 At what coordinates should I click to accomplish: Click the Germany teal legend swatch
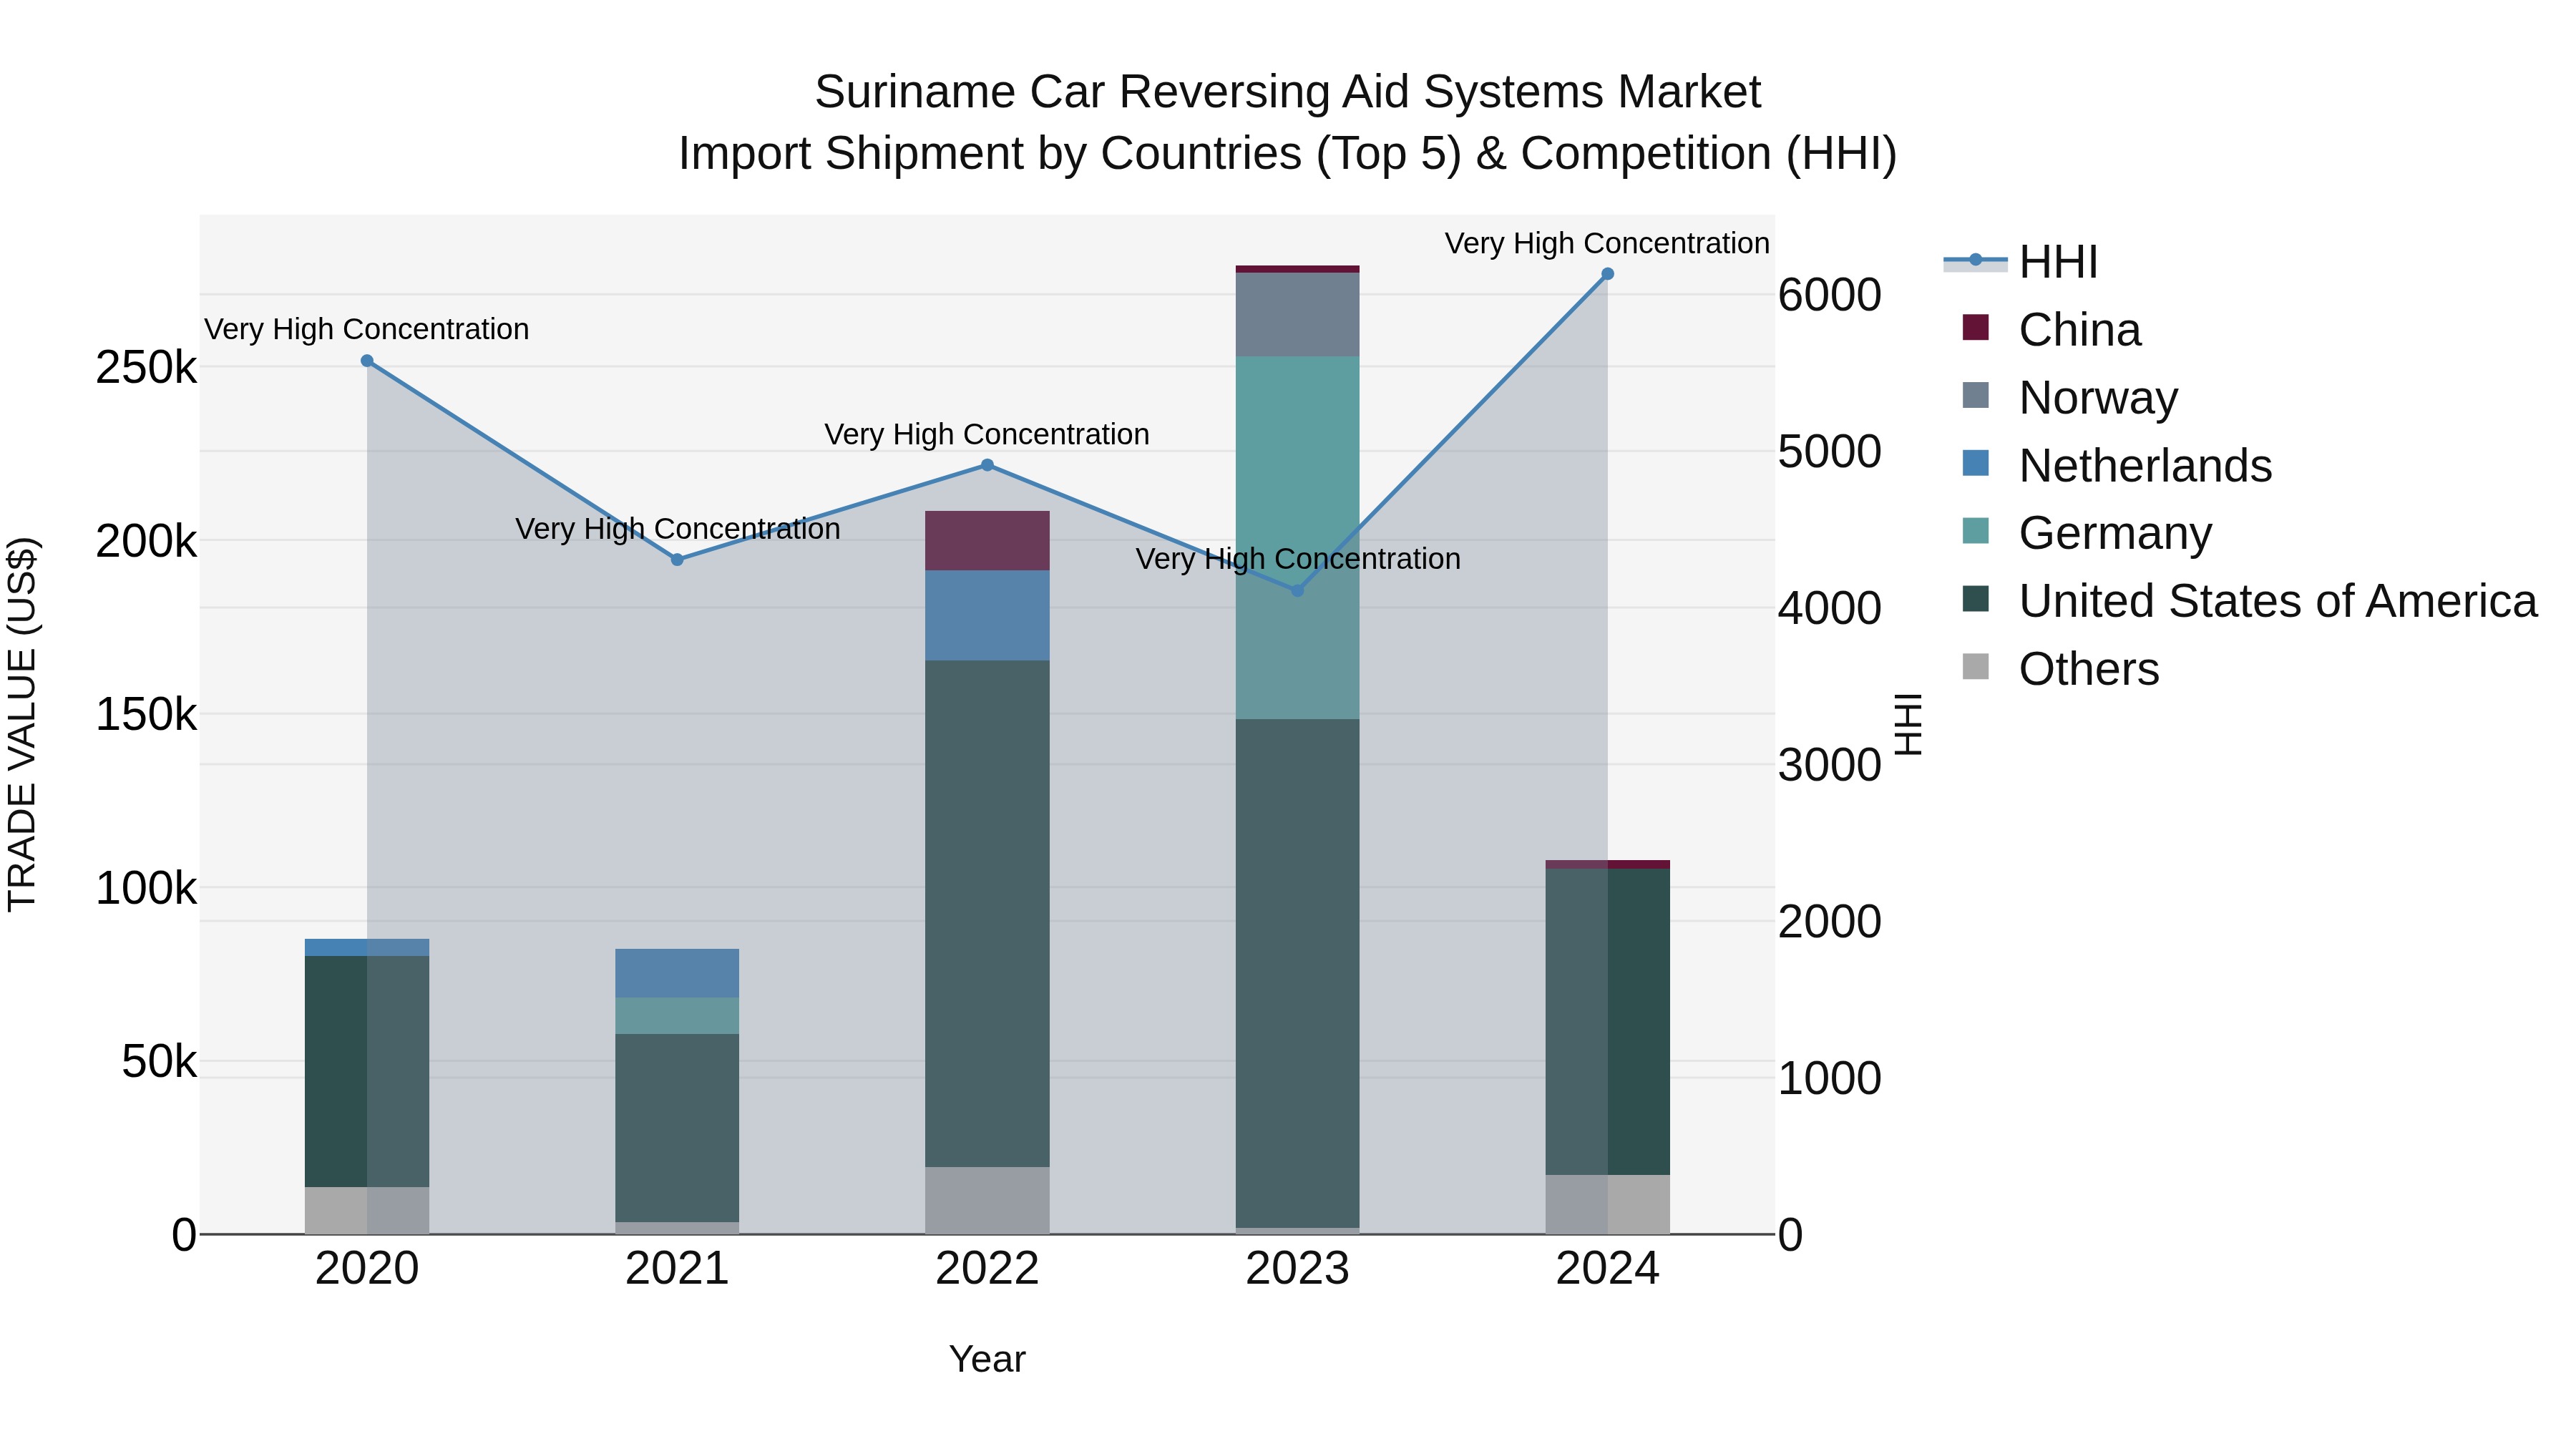point(1976,531)
